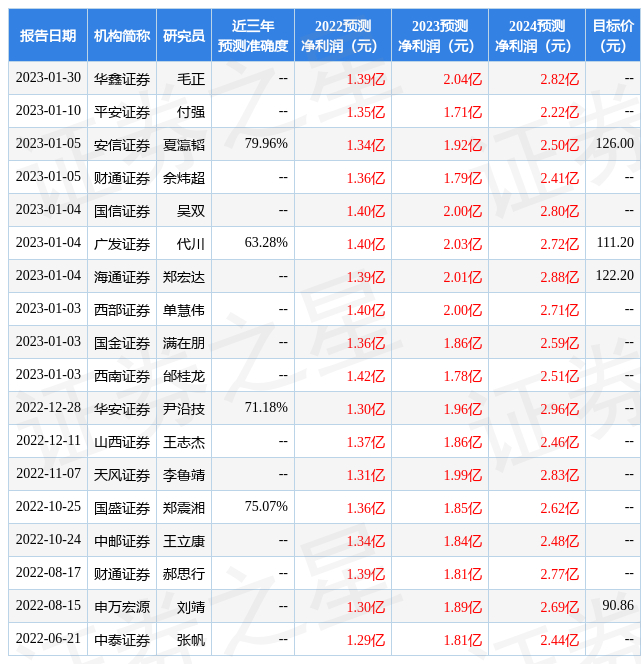Click the 2.82亿 forecast value
Screen dimensions: 641x664
click(x=559, y=79)
